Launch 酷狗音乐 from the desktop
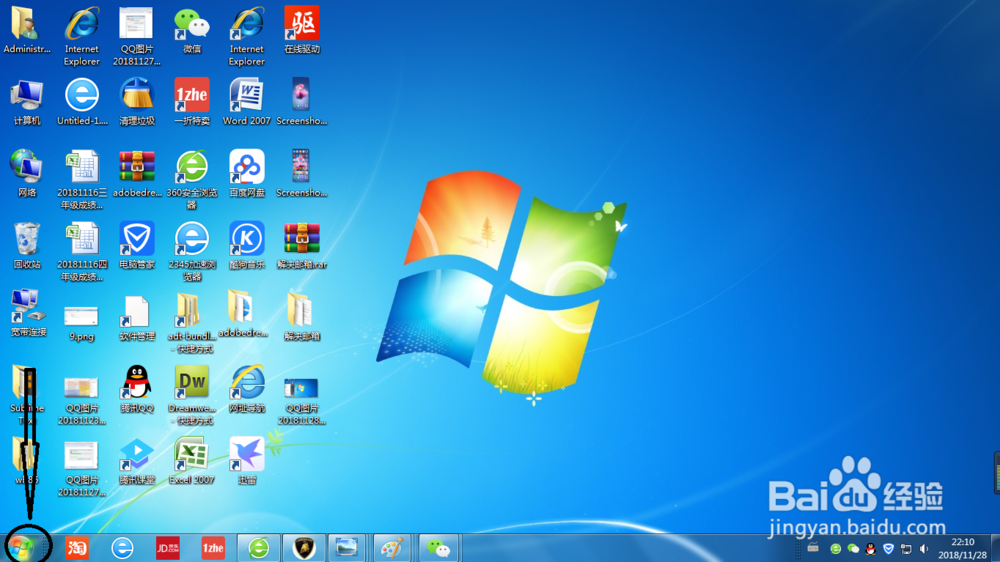This screenshot has width=1000, height=562. point(246,246)
